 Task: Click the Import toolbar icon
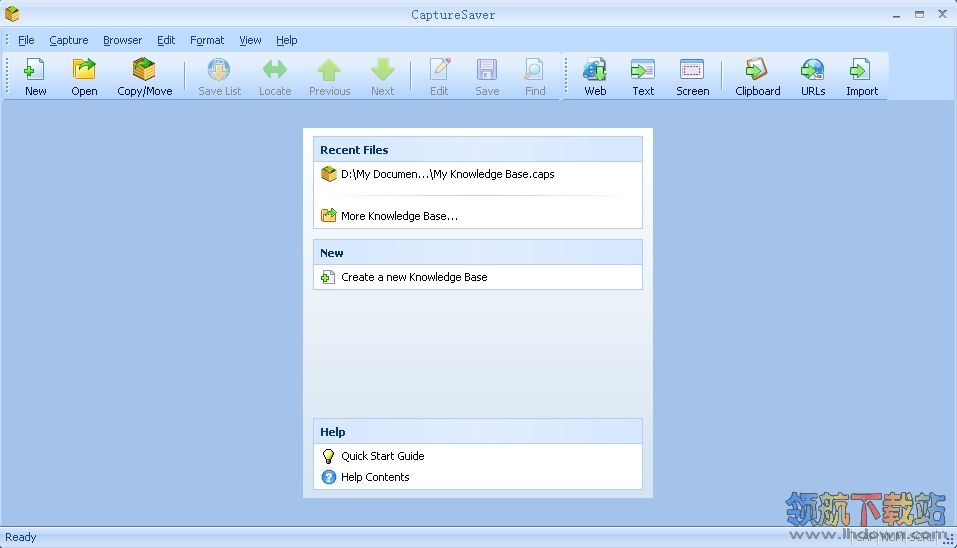point(861,76)
